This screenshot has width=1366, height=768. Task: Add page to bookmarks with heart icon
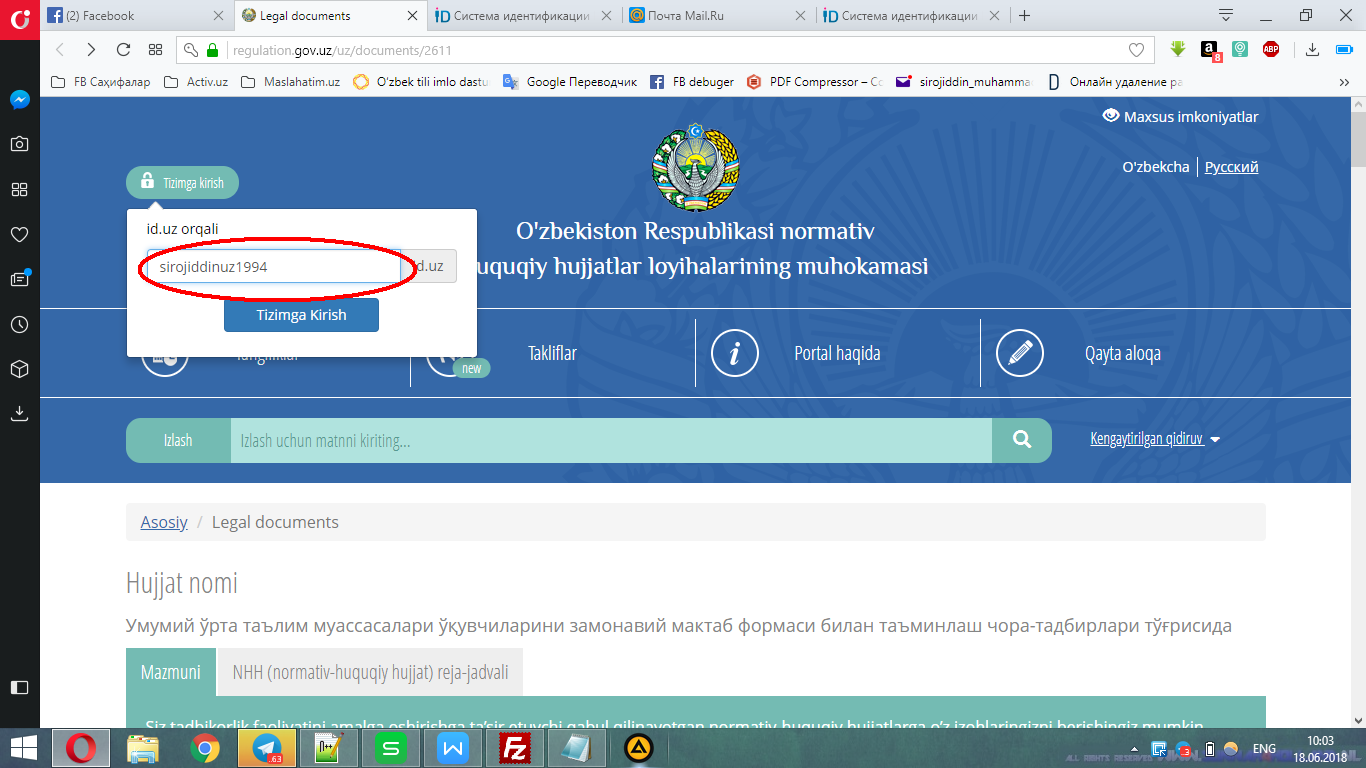tap(1136, 49)
